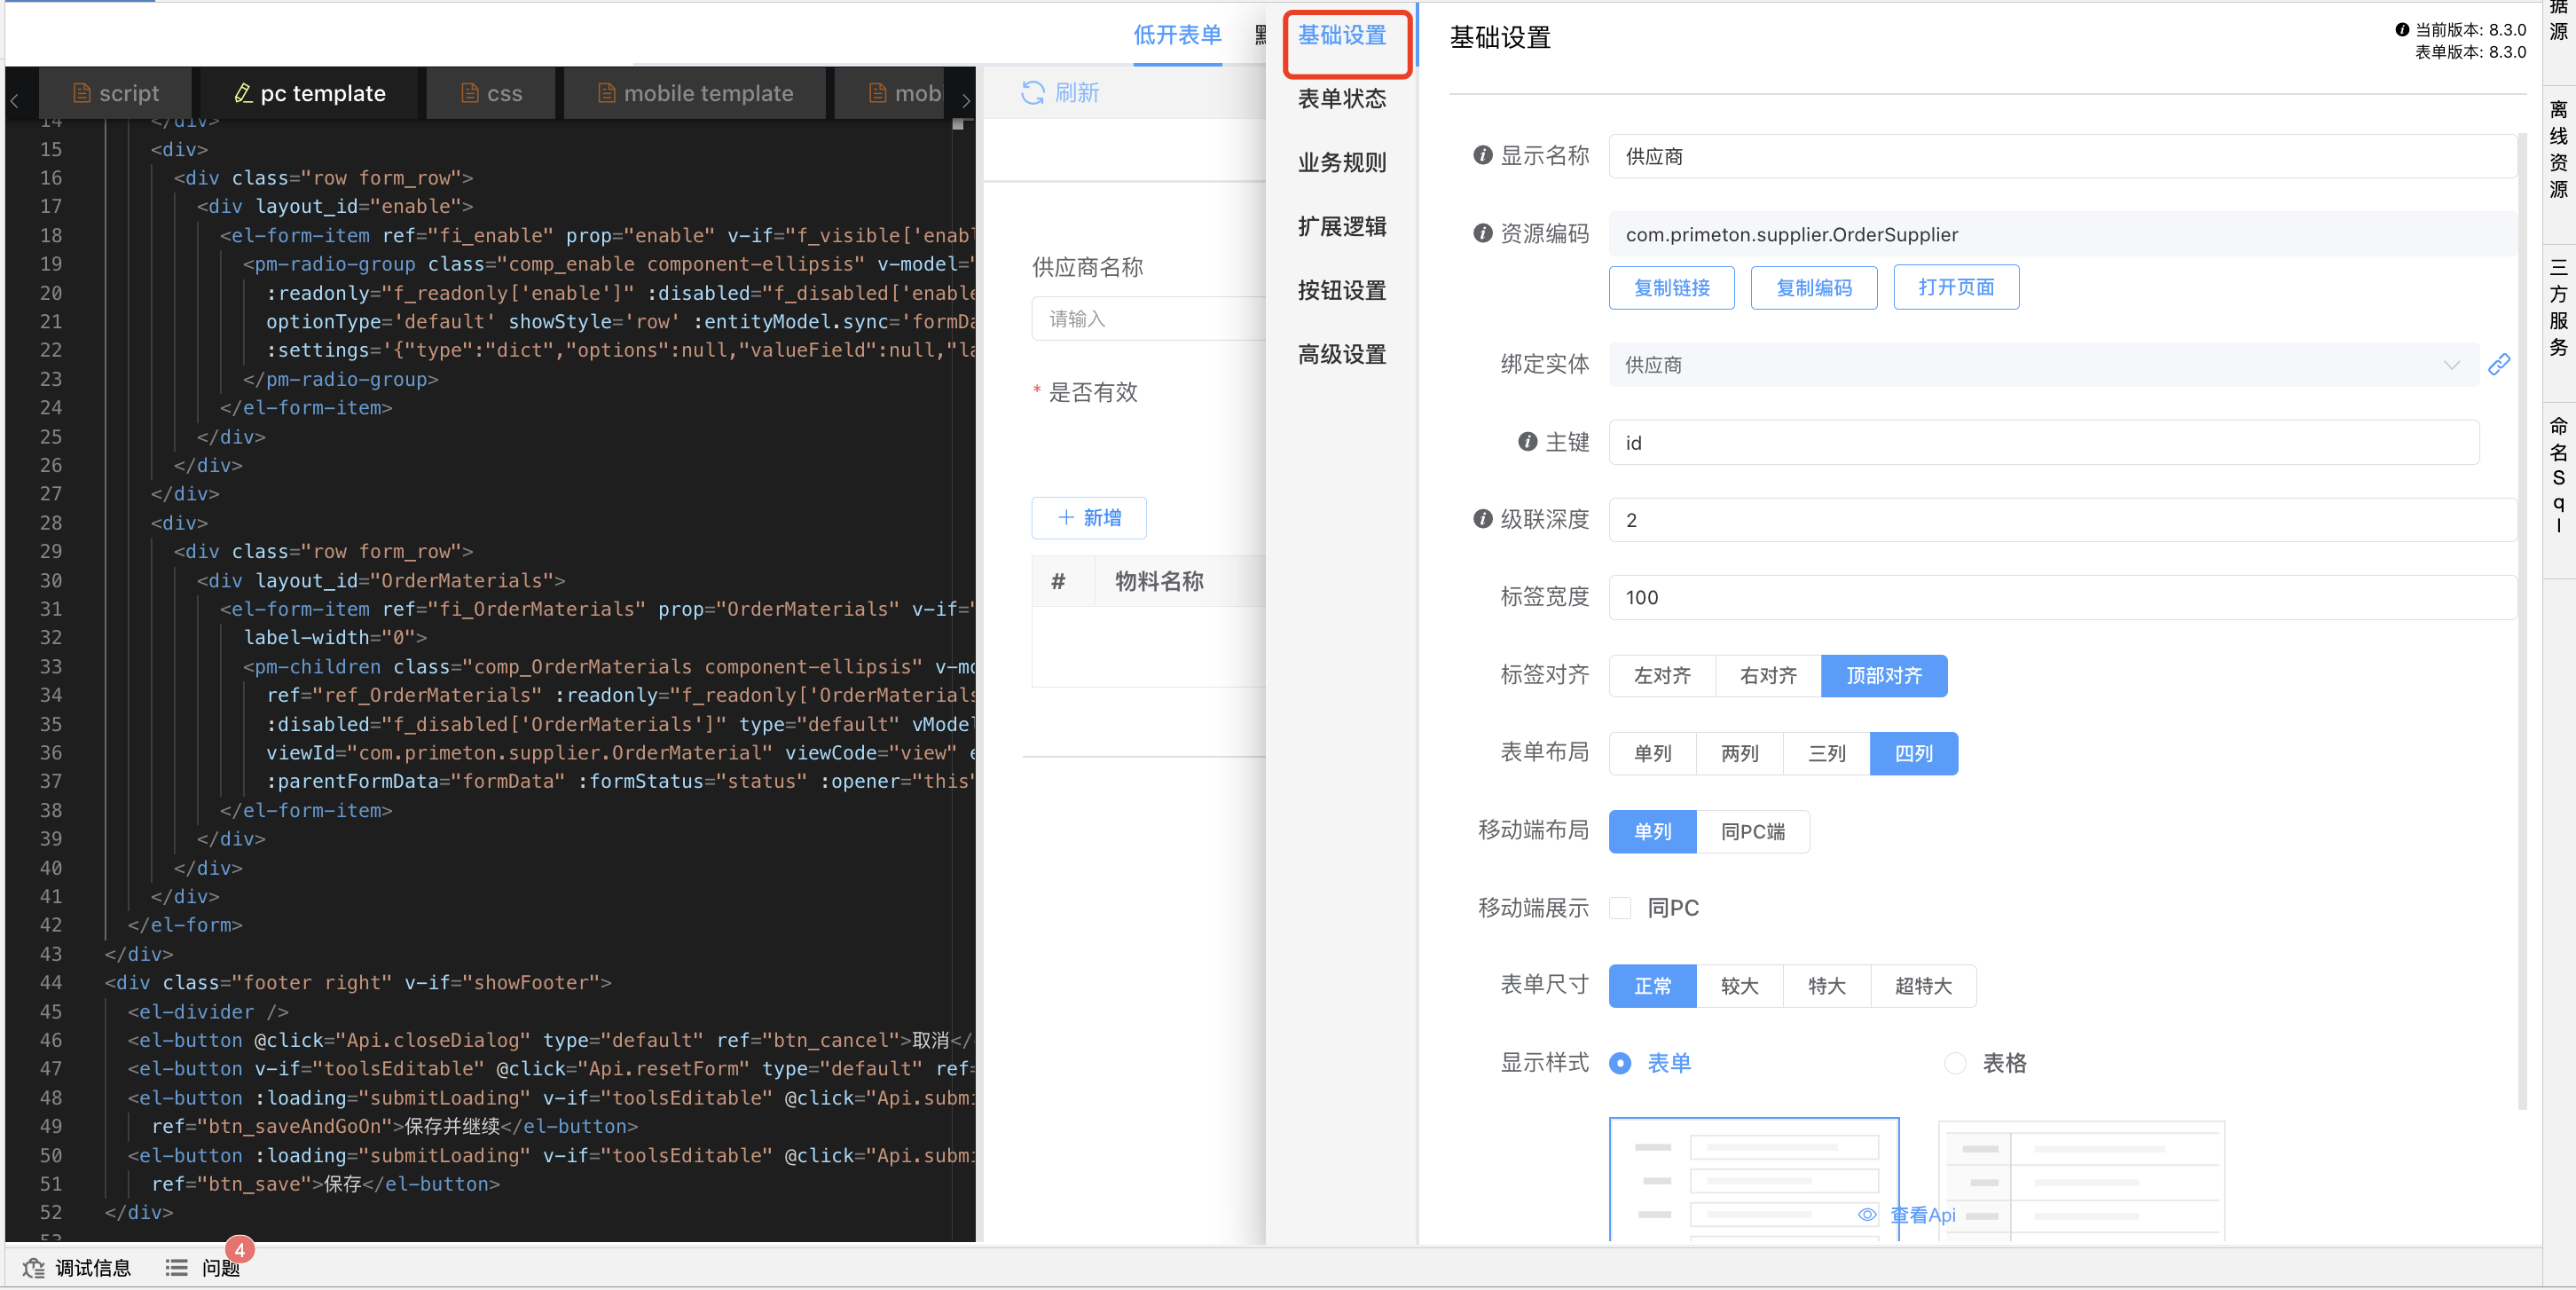This screenshot has width=2576, height=1290.
Task: Open the 问题 list icon
Action: (x=177, y=1268)
